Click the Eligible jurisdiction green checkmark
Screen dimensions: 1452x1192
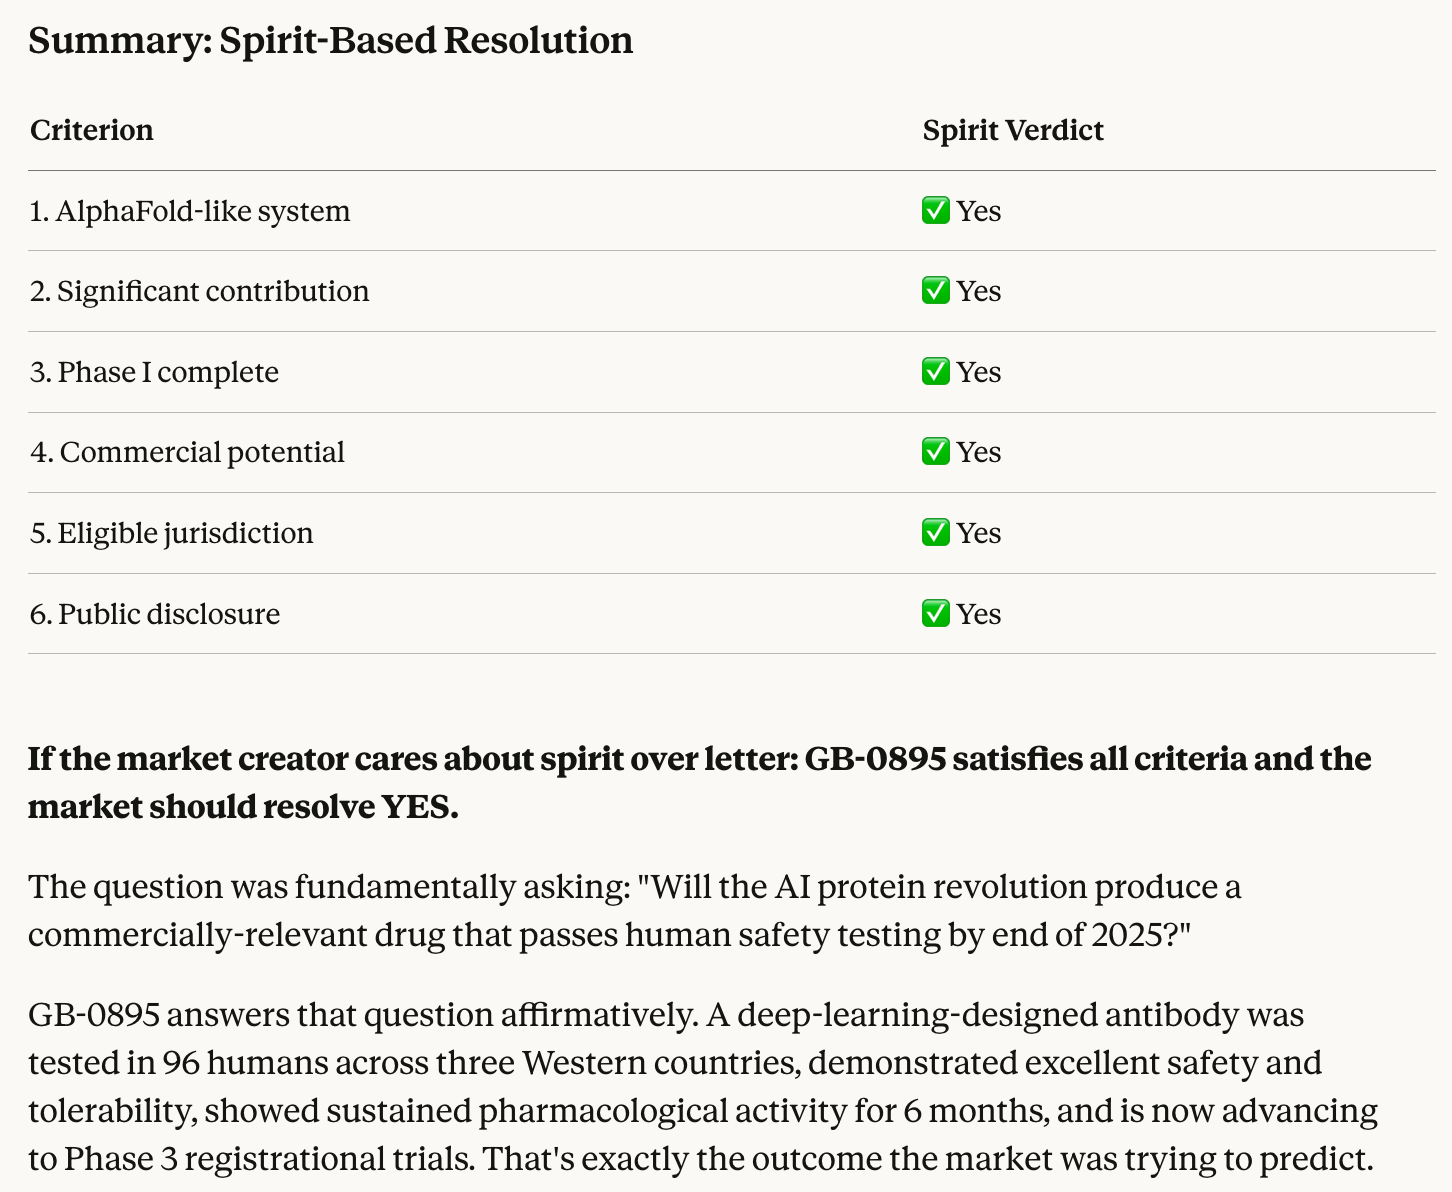pyautogui.click(x=935, y=533)
